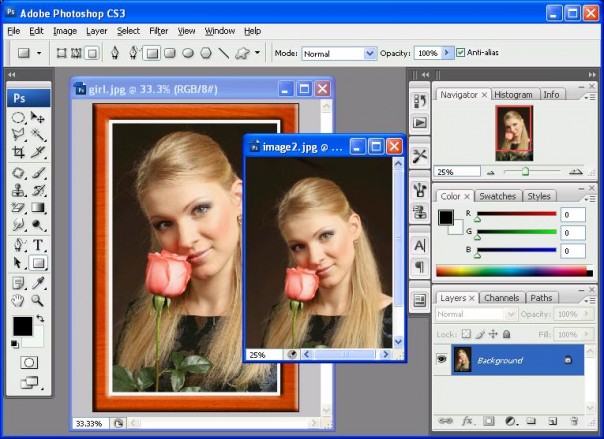Pick the Lasso tool
The image size is (604, 439).
tap(18, 135)
